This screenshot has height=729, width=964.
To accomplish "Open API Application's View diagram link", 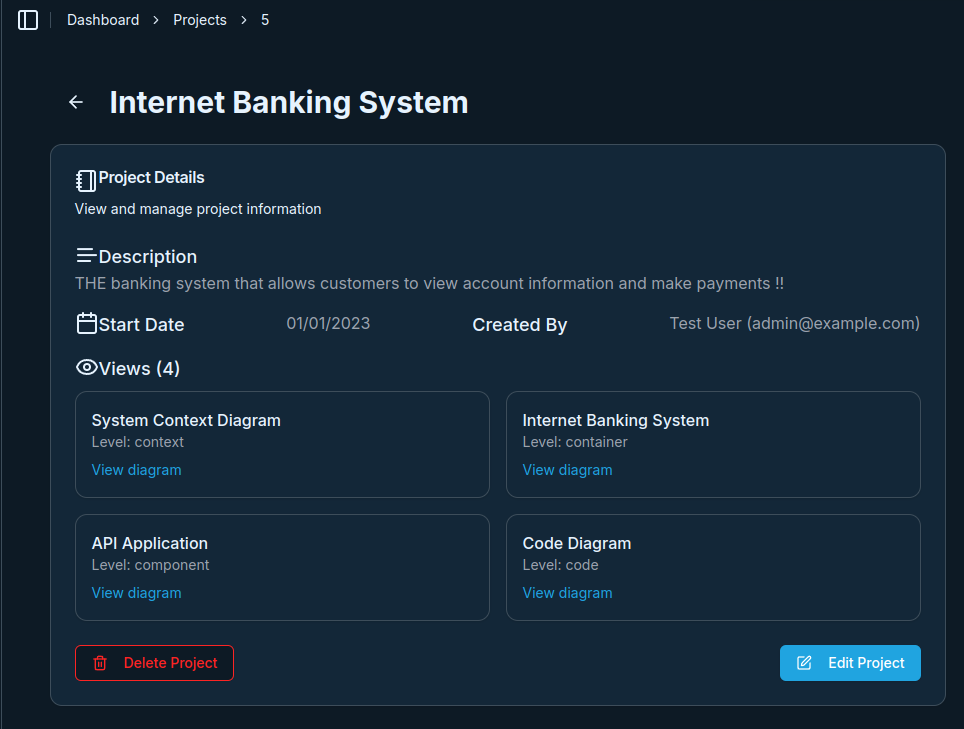I will 136,593.
